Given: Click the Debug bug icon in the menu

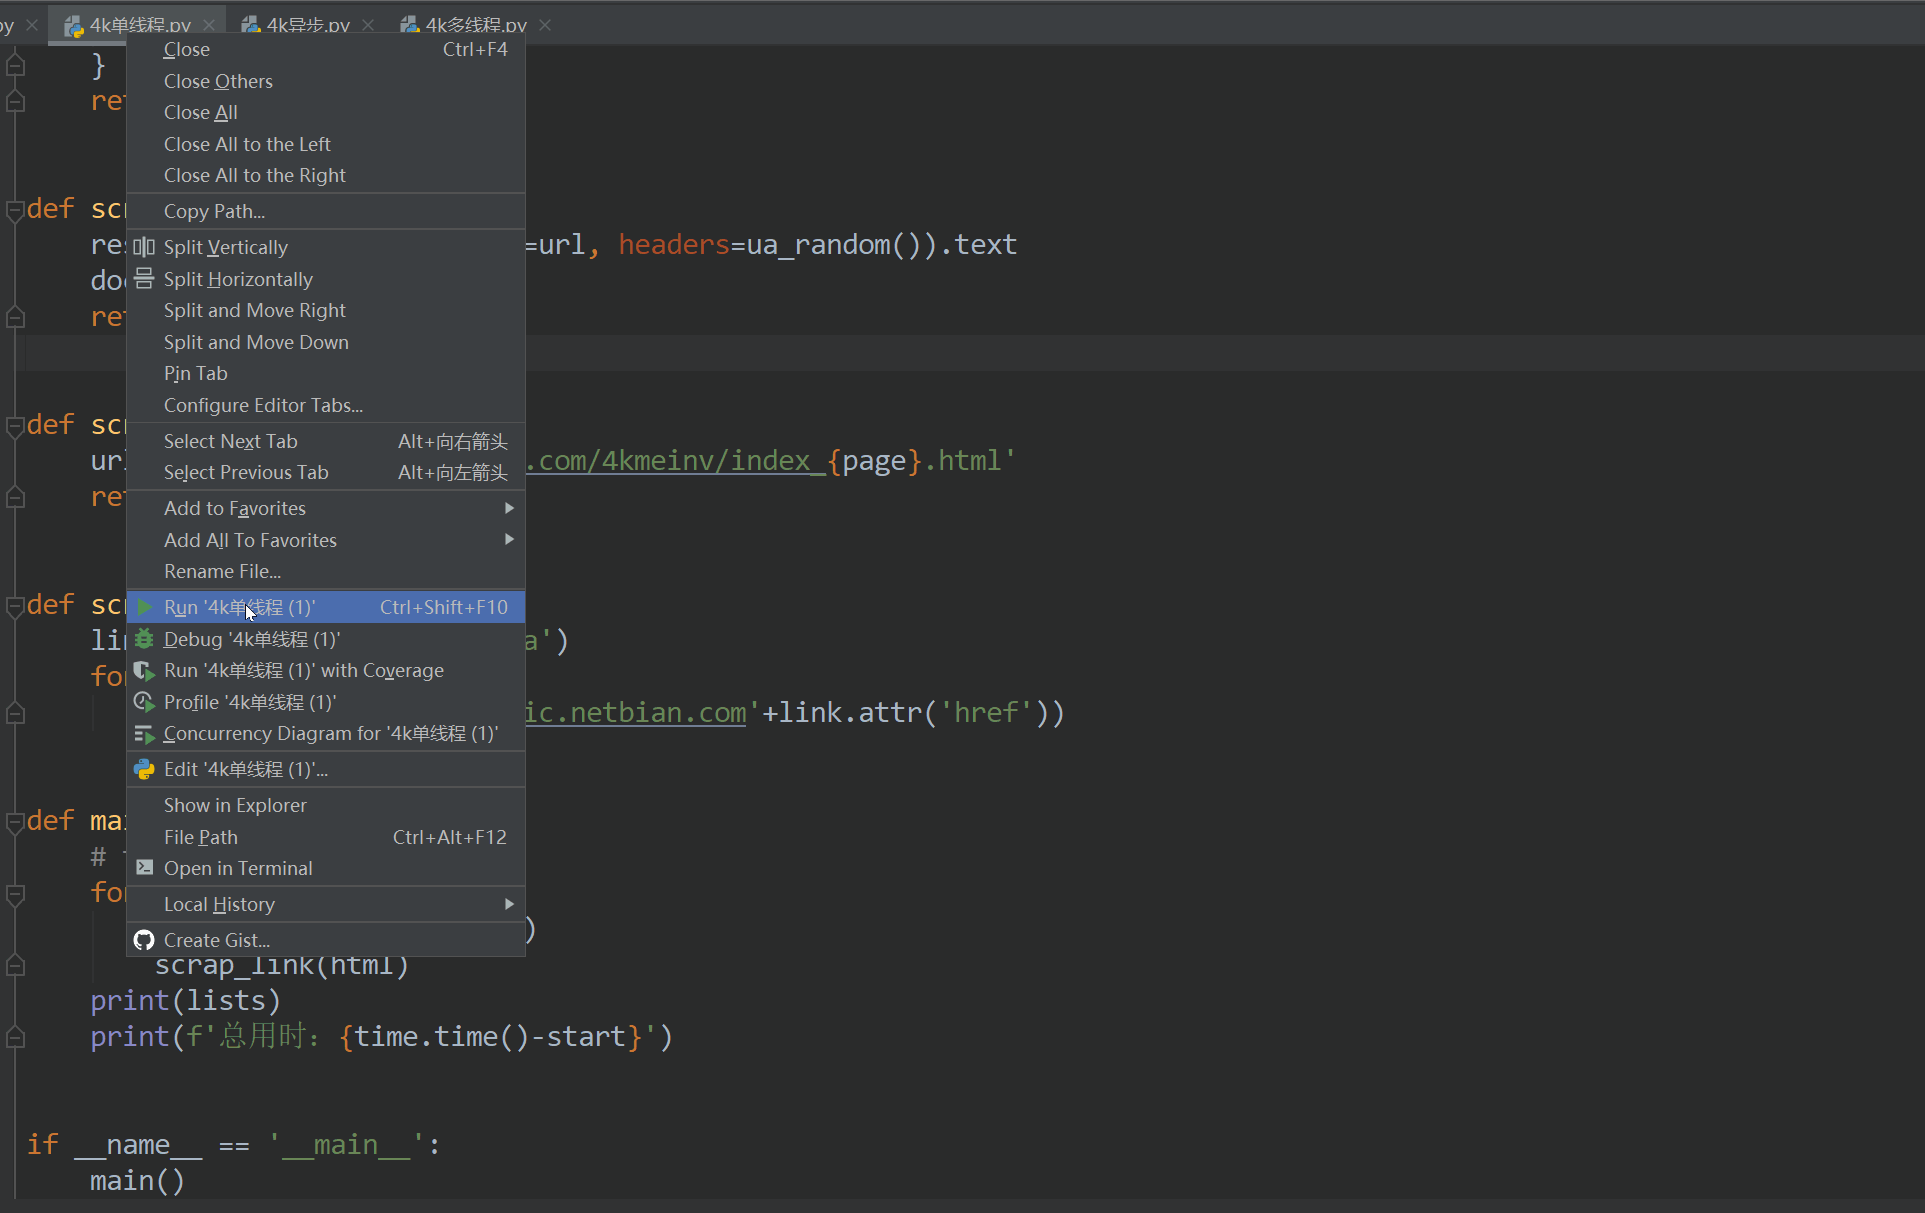Looking at the screenshot, I should (144, 639).
